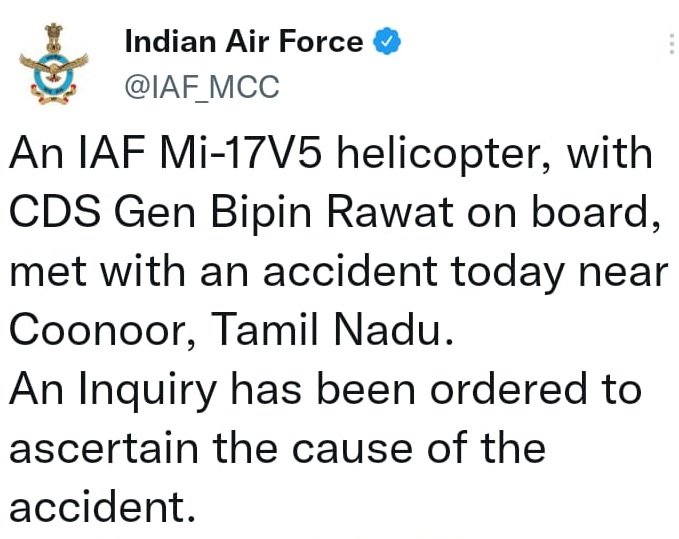Click the tweet's last word "accident."

click(x=101, y=507)
